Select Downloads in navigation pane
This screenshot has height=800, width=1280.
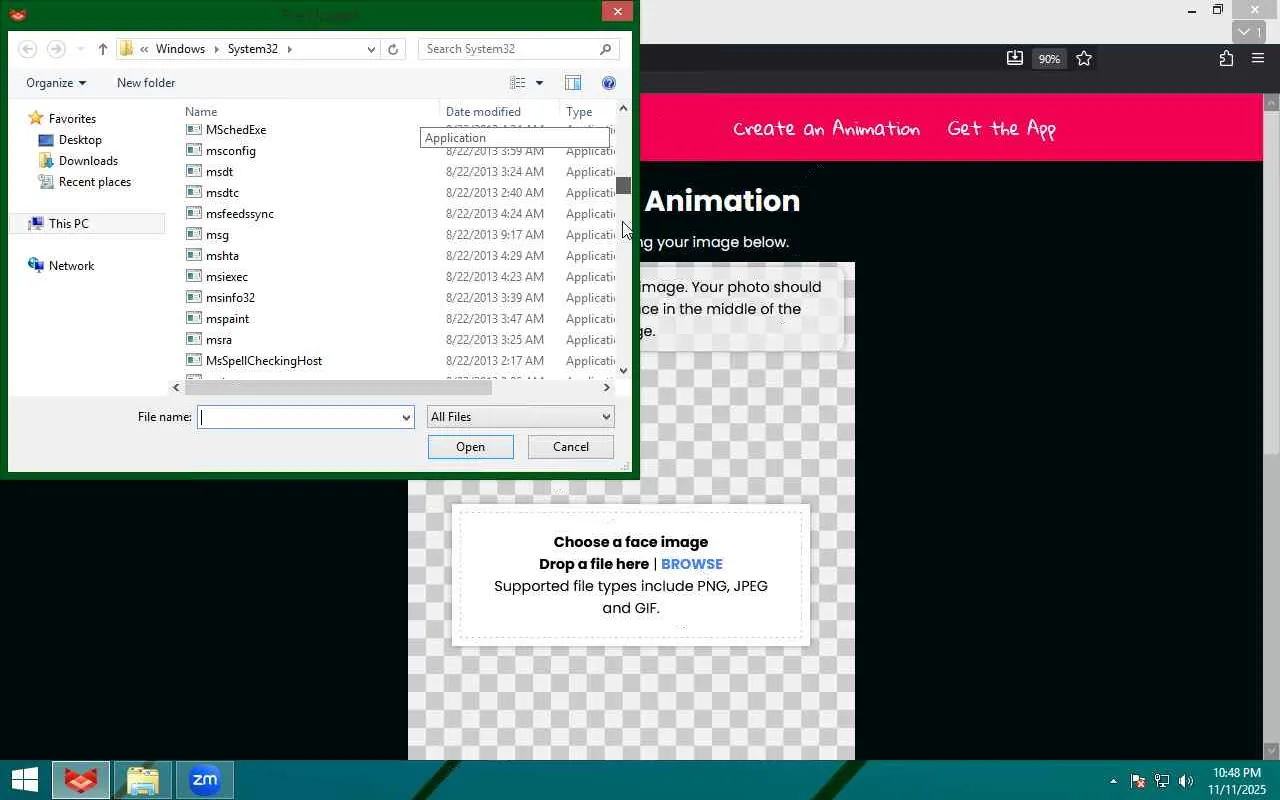[88, 161]
